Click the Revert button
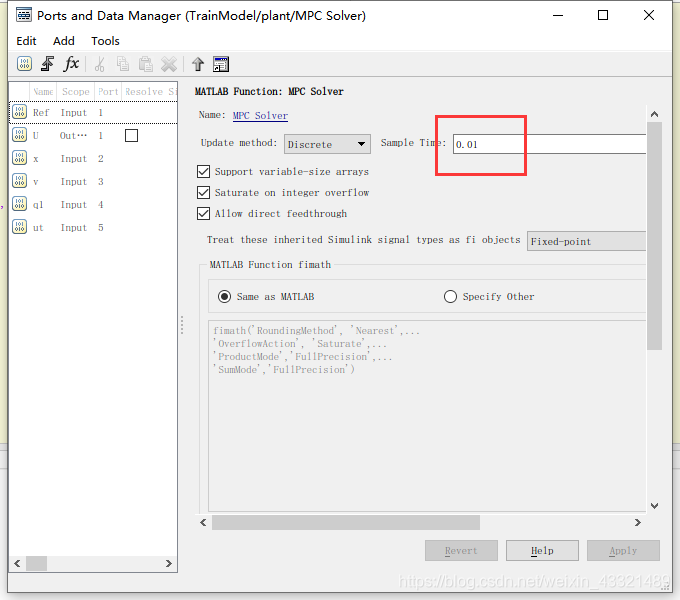Screen dimensions: 680x600 coord(461,551)
